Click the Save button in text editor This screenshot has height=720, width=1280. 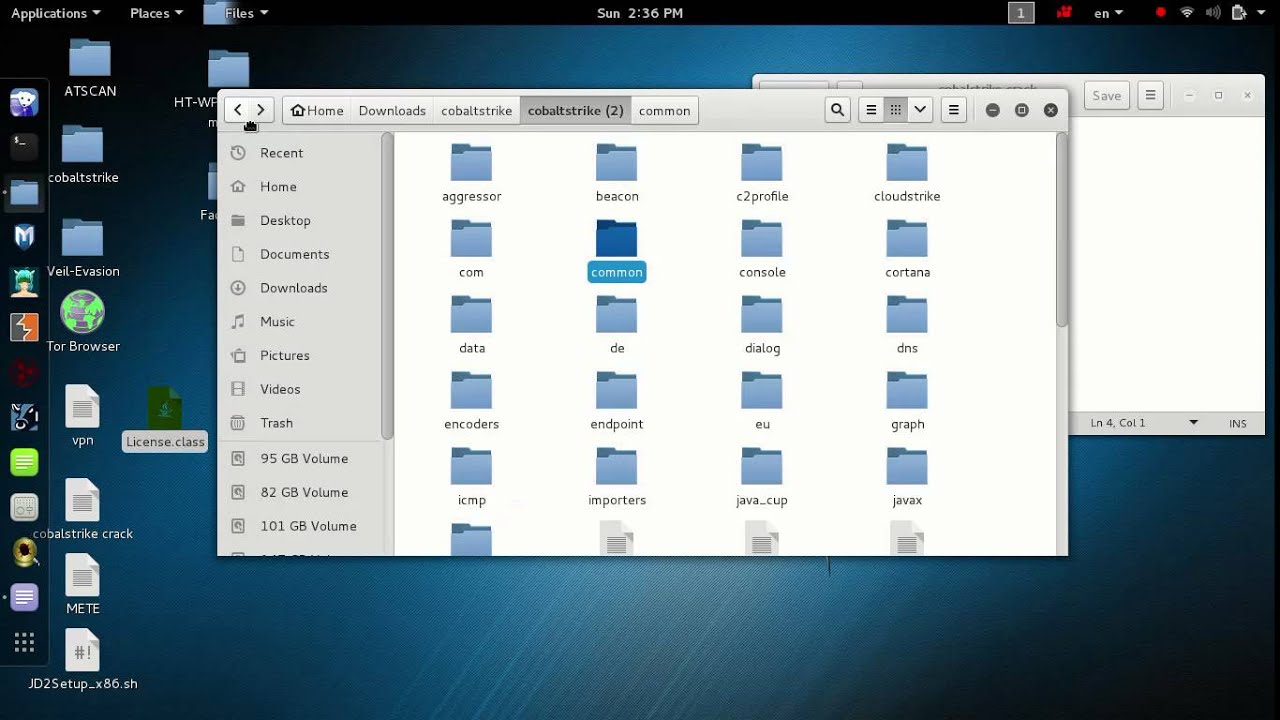(x=1107, y=96)
